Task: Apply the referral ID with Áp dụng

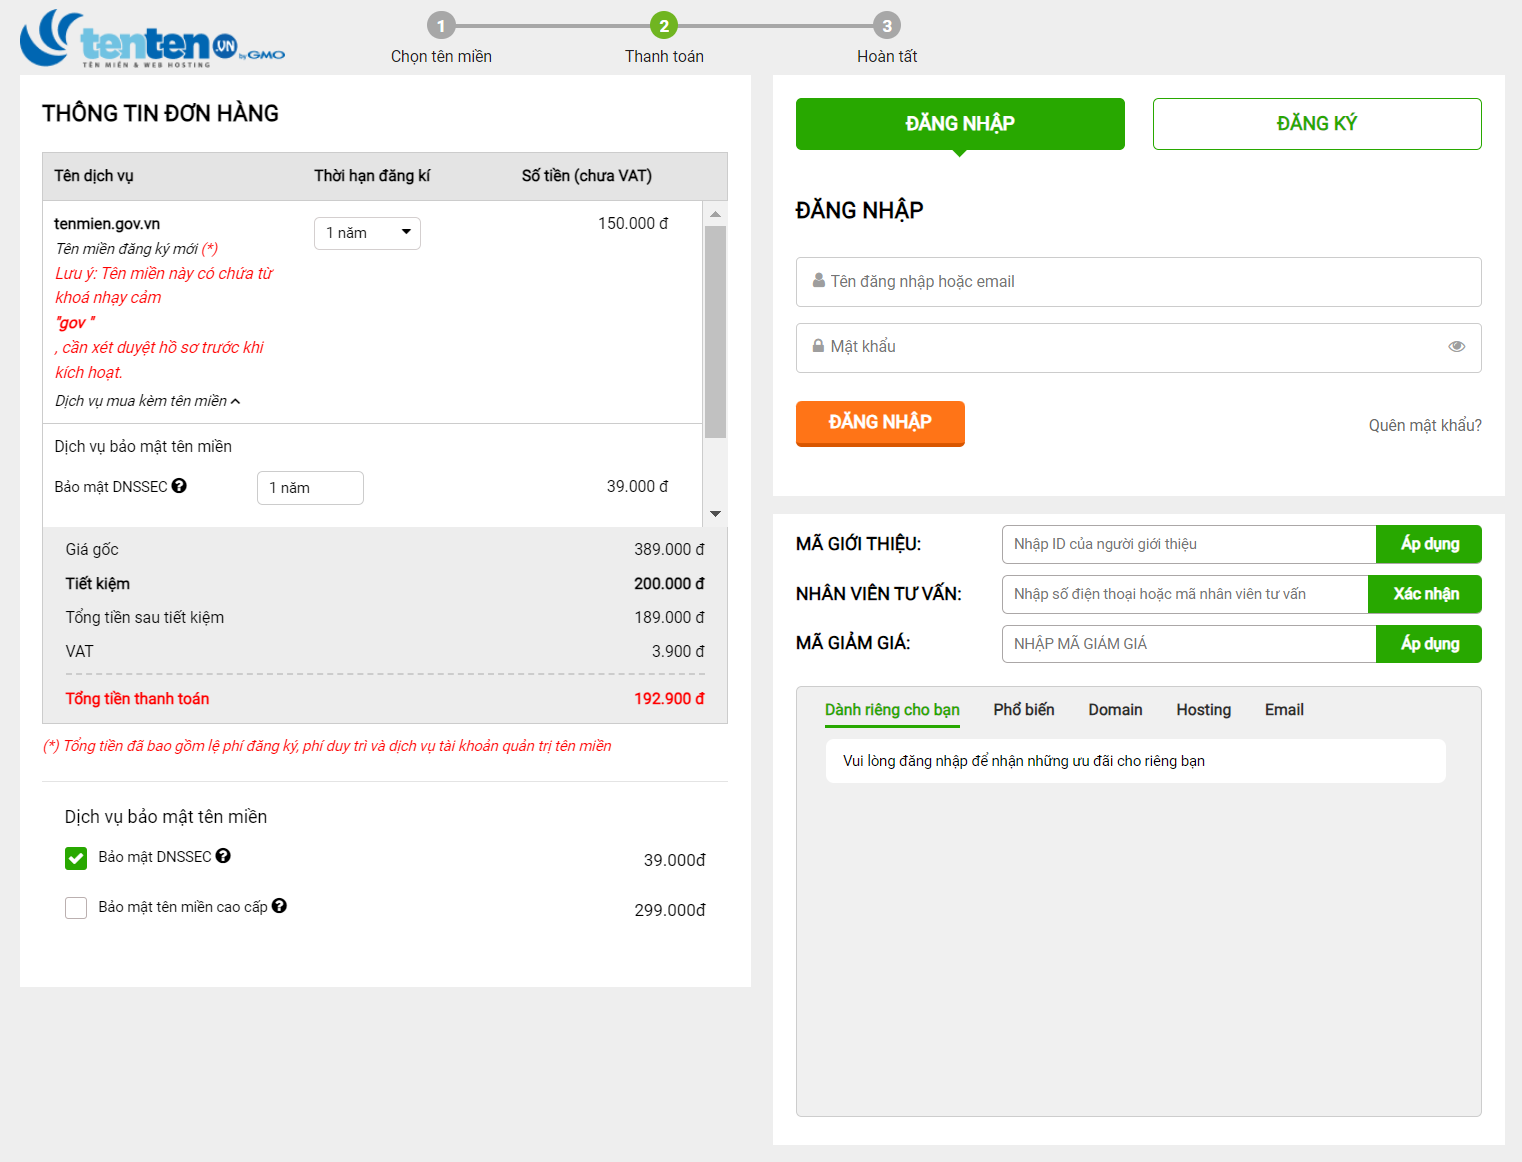Action: (1429, 544)
